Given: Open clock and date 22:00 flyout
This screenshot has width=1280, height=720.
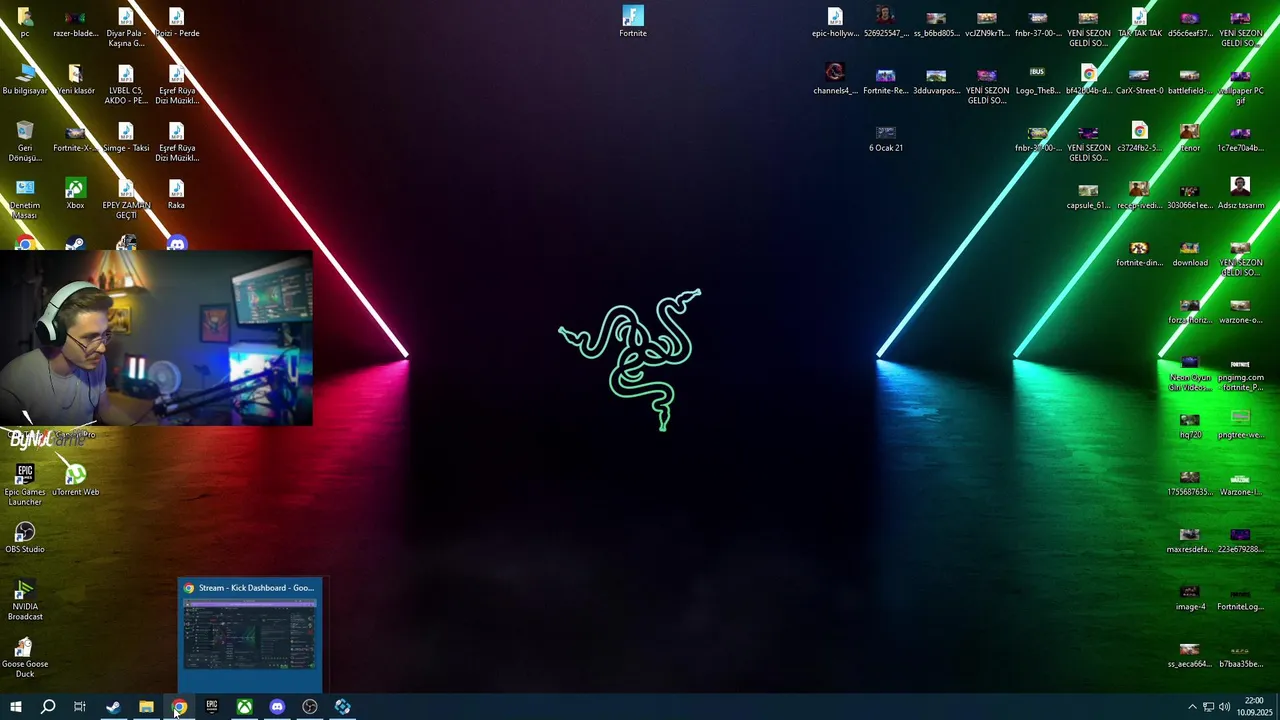Looking at the screenshot, I should (x=1254, y=707).
